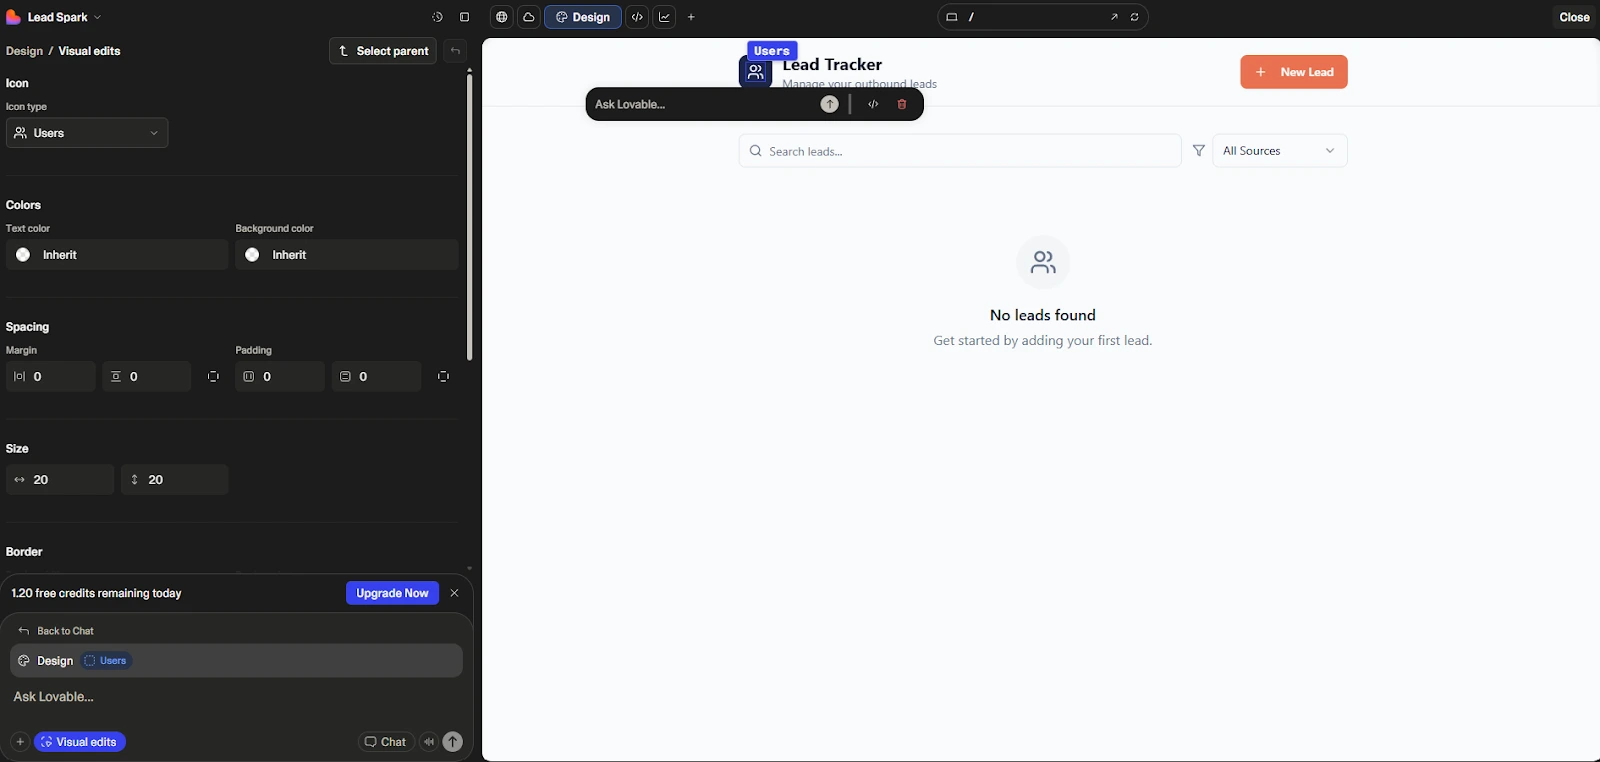Screen dimensions: 1600x762
Task: Click the filter funnel icon
Action: coord(1199,151)
